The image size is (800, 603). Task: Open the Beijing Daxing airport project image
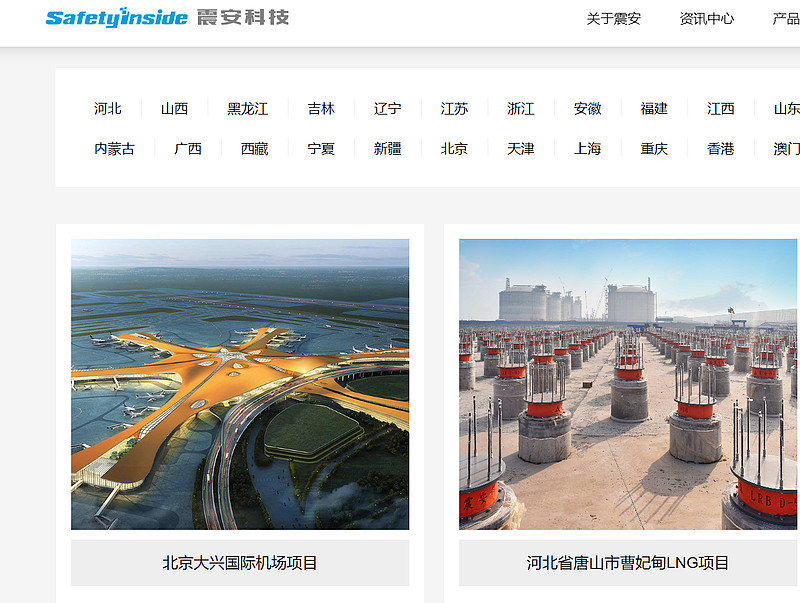tap(240, 384)
